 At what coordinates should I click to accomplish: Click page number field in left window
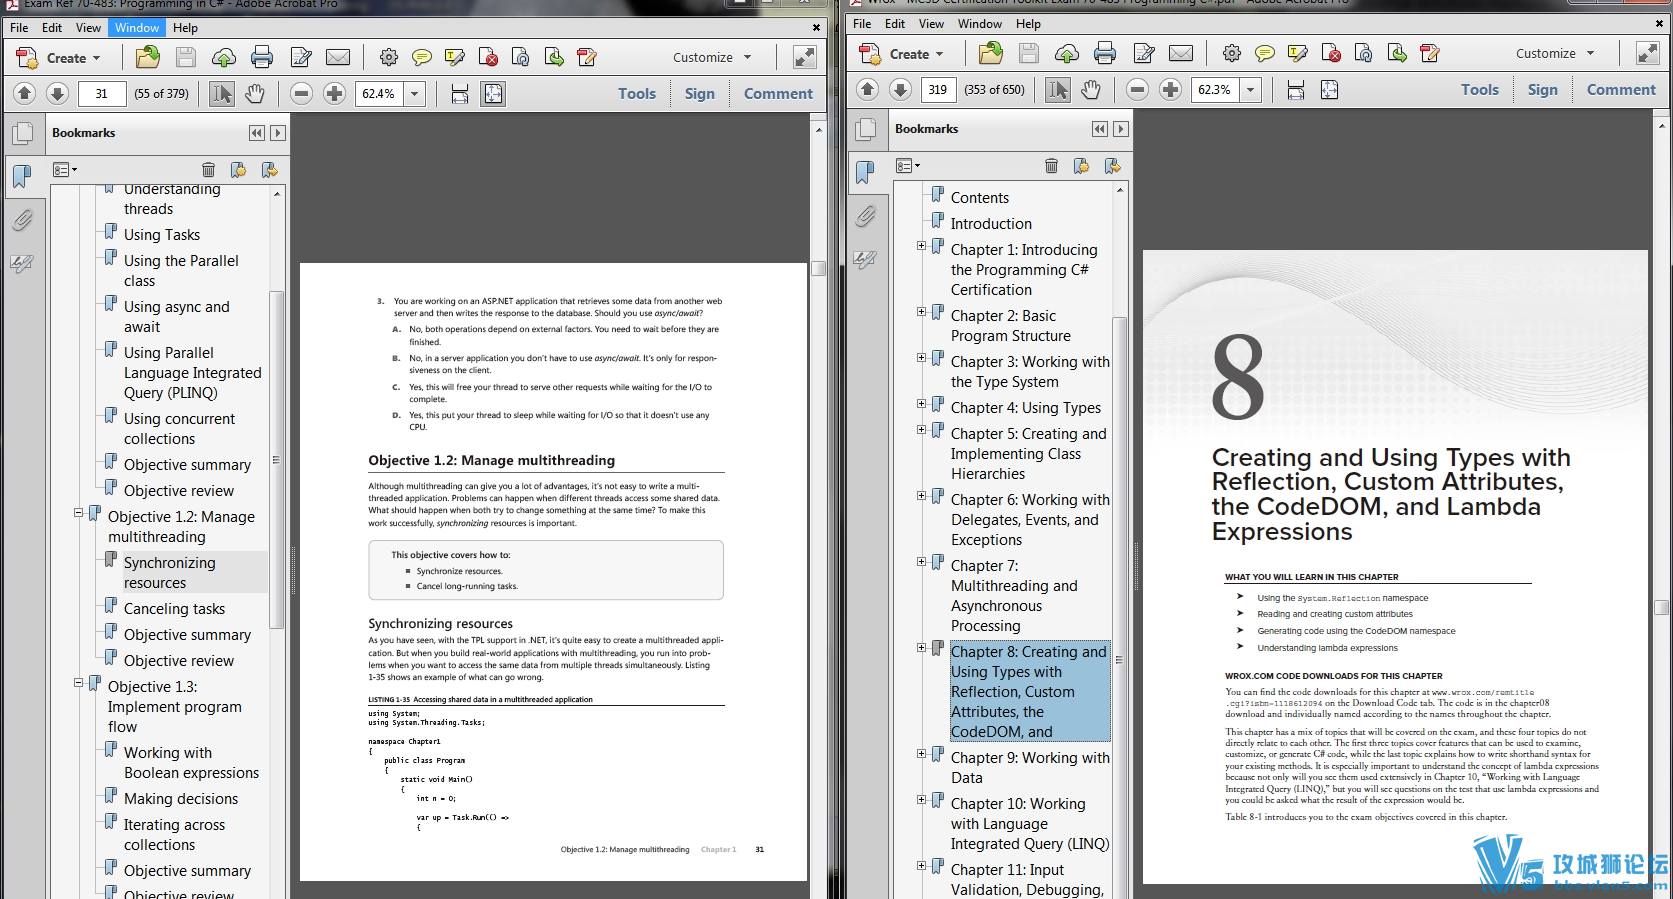click(102, 94)
